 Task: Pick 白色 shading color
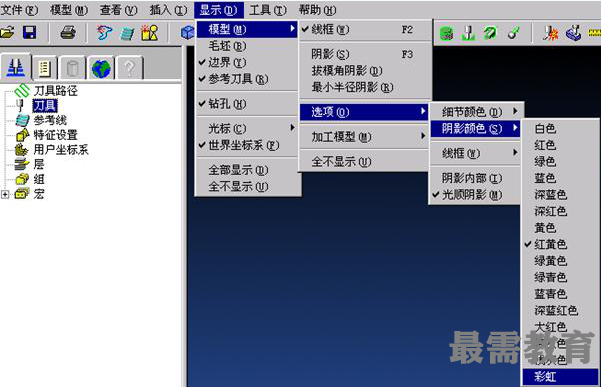tap(560, 128)
